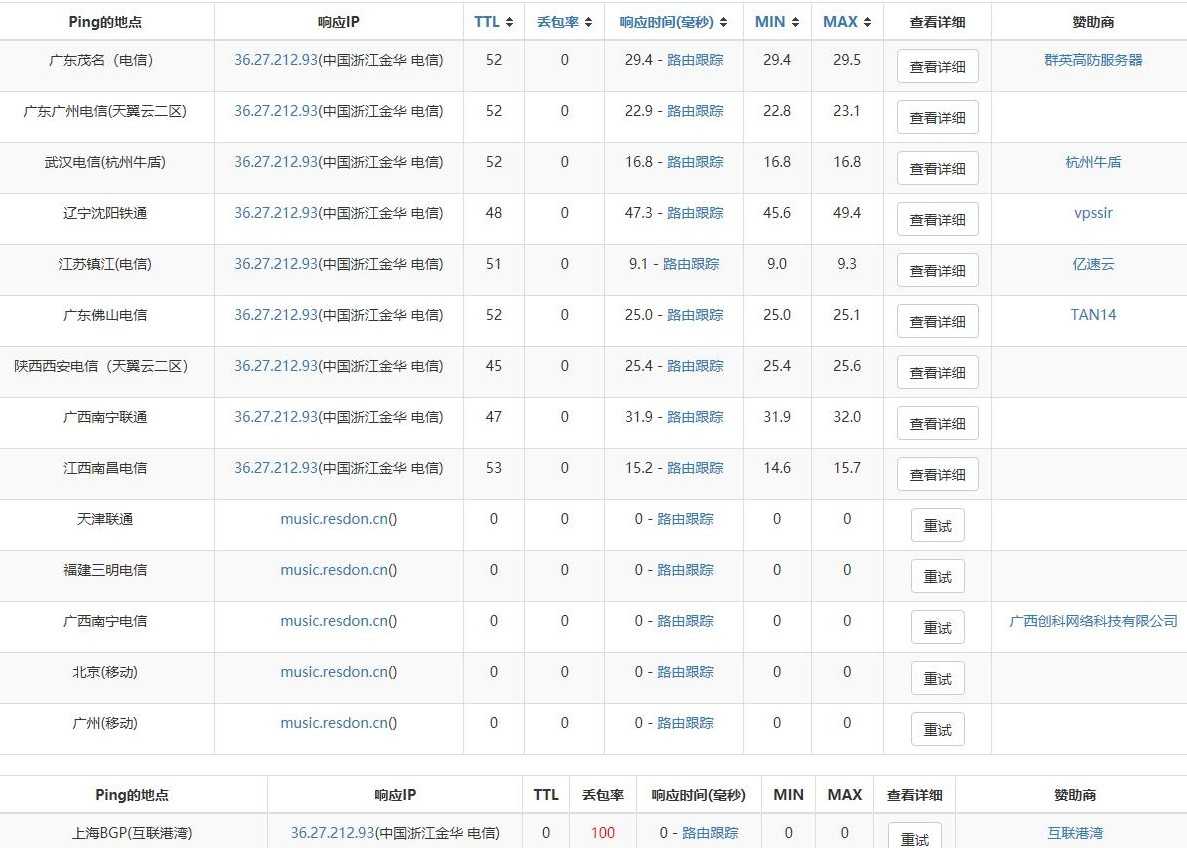
Task: Open sponsor link 亿速云
Action: (1092, 264)
